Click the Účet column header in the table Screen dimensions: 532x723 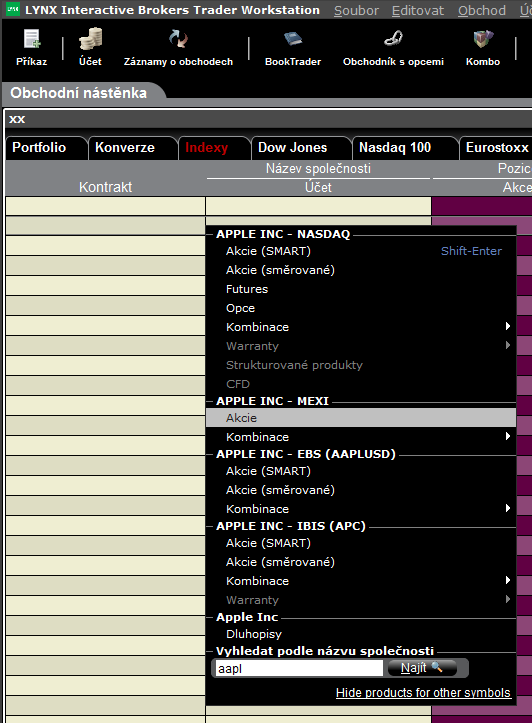318,187
